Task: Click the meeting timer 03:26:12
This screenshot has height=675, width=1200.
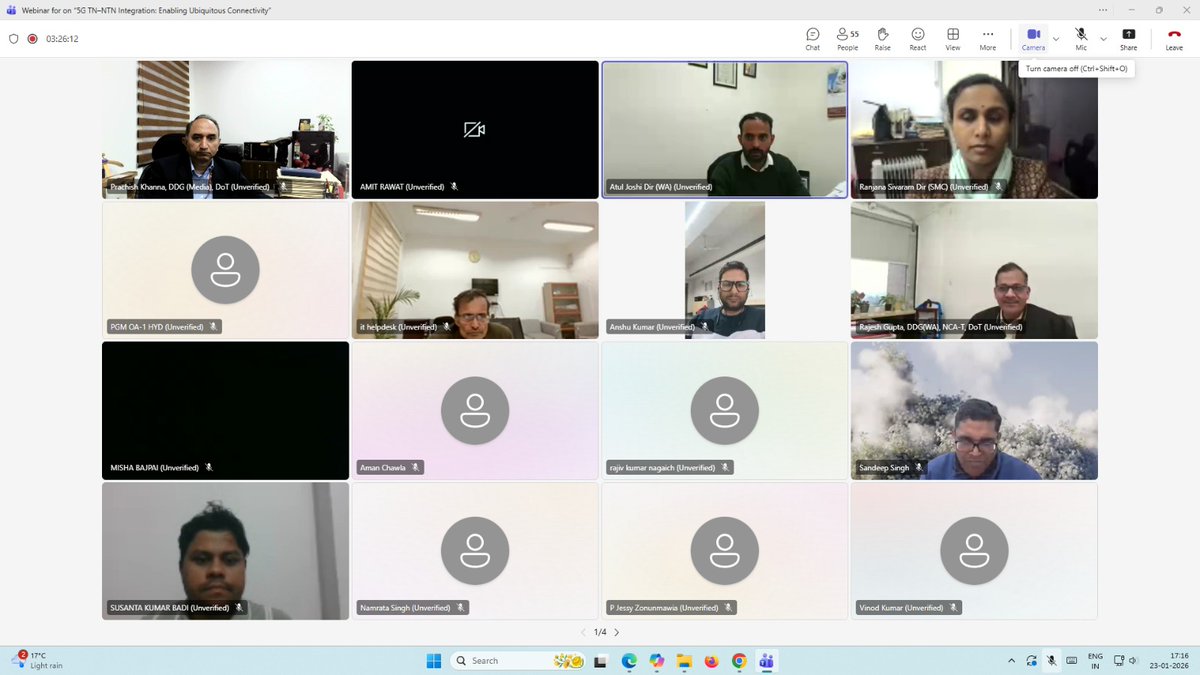Action: (x=62, y=39)
